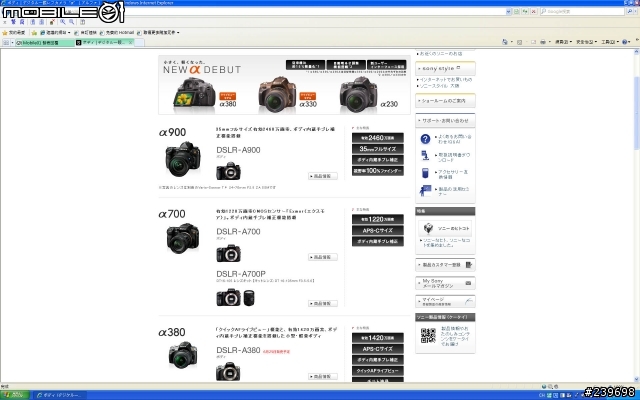Click the magnifier search button near Google box

point(629,11)
